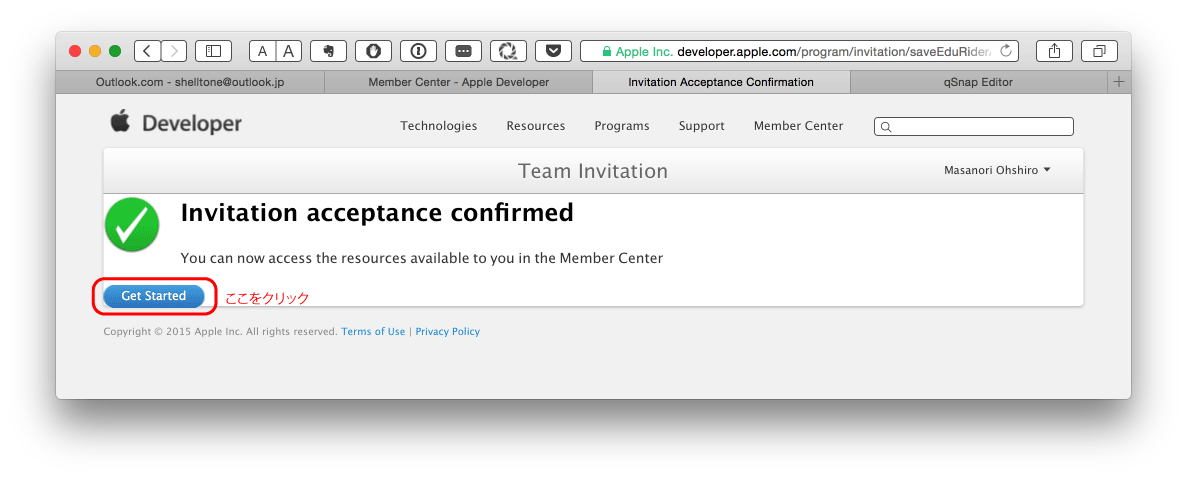This screenshot has height=479, width=1187.
Task: Open the Evernote clipper extension
Action: 328,51
